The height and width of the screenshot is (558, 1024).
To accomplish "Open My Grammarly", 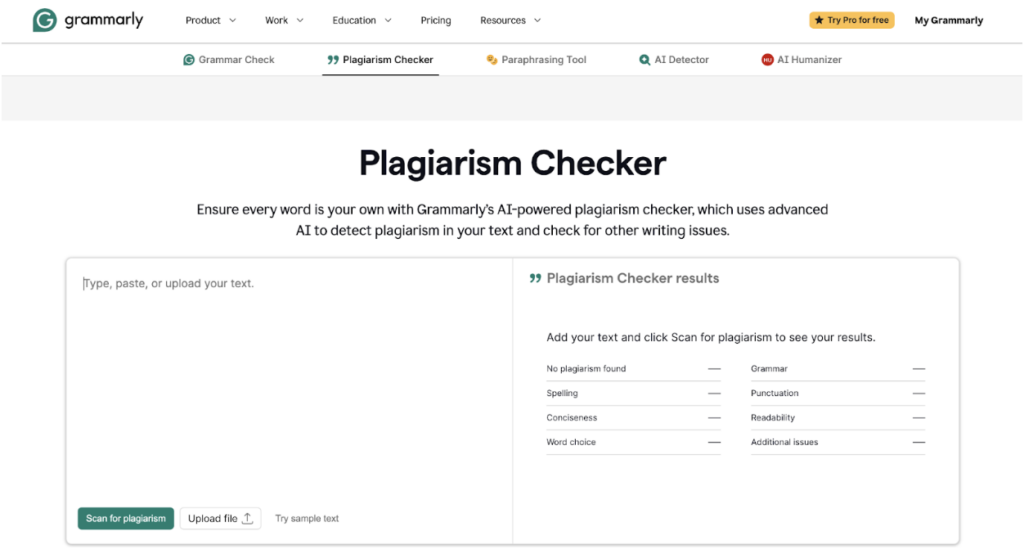I will pyautogui.click(x=948, y=20).
